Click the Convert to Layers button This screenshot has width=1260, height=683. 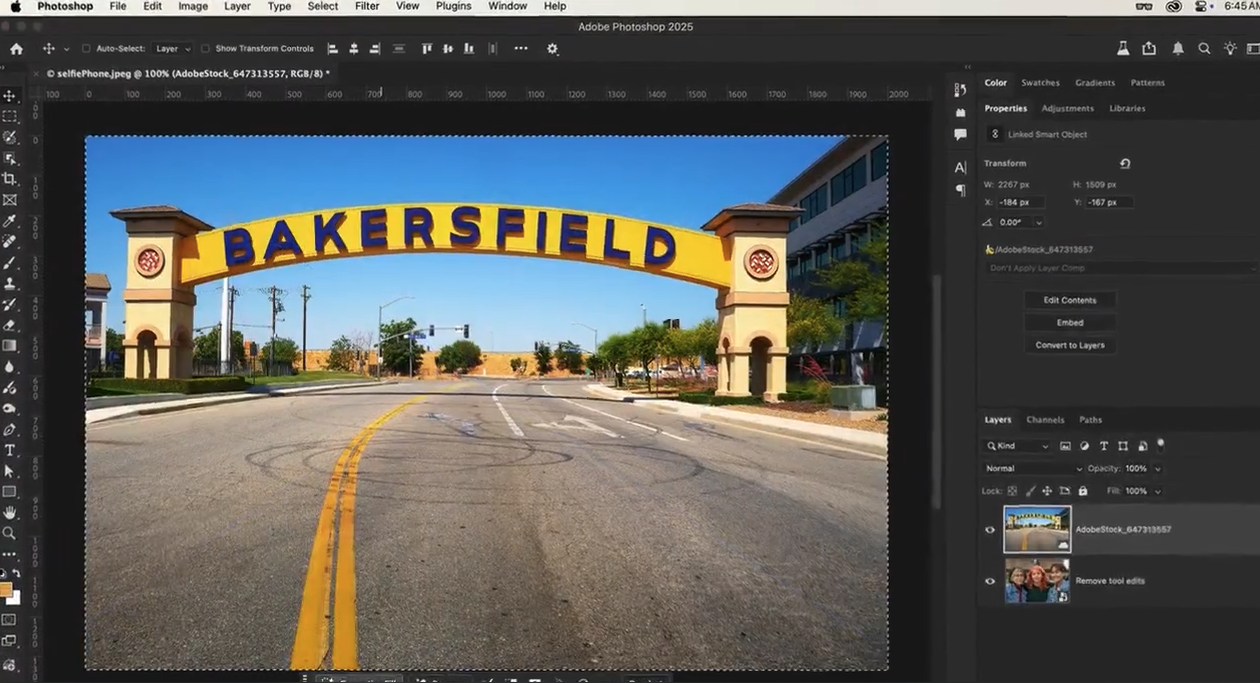(1070, 345)
